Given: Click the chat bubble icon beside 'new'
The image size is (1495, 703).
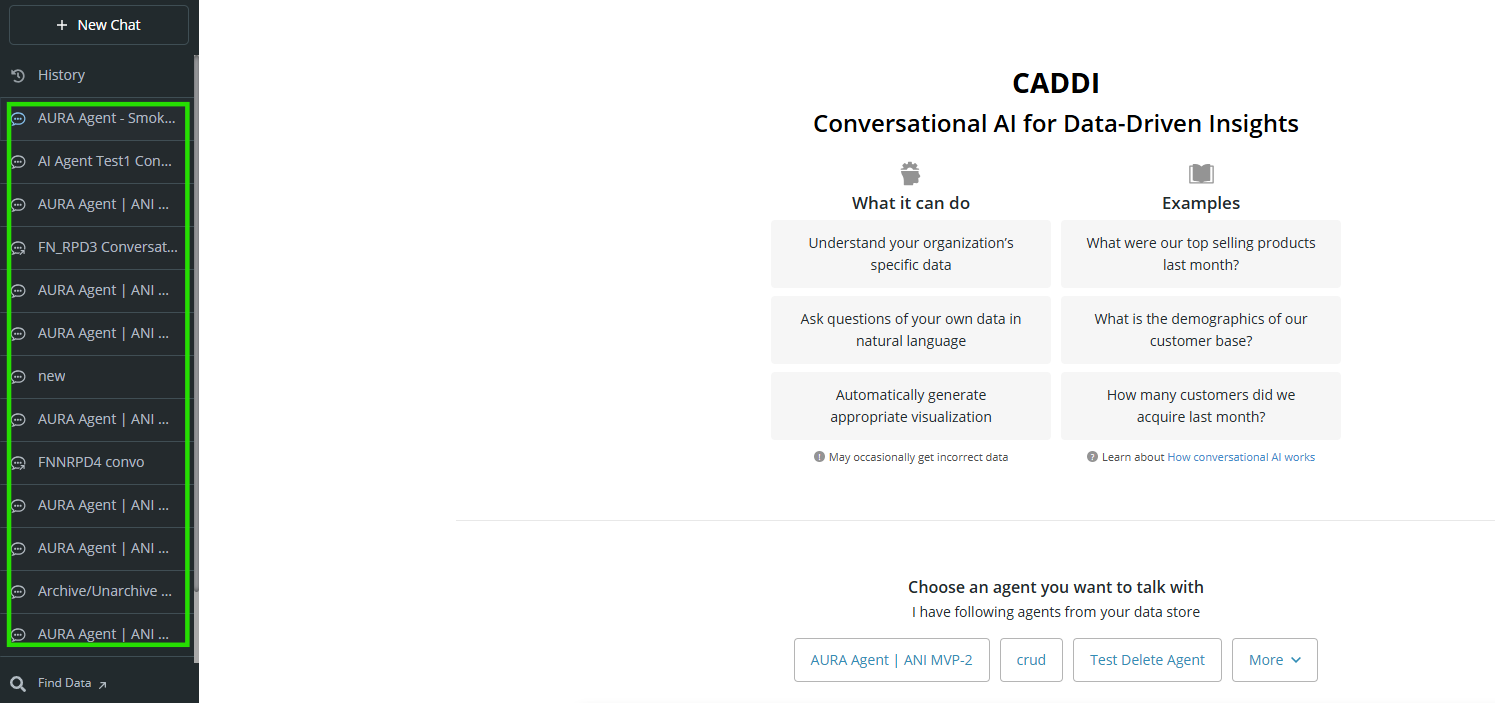Looking at the screenshot, I should pos(18,377).
